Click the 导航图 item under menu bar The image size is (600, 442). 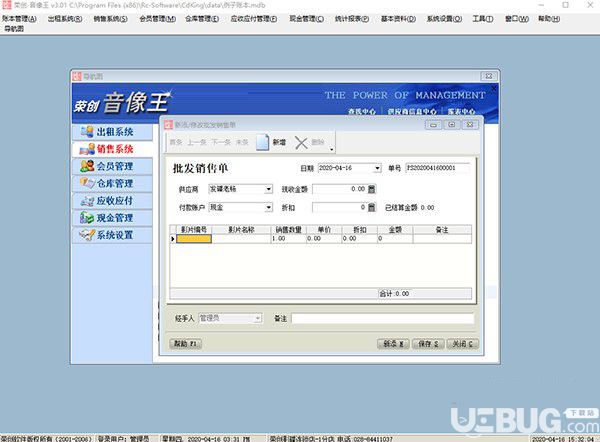14,28
